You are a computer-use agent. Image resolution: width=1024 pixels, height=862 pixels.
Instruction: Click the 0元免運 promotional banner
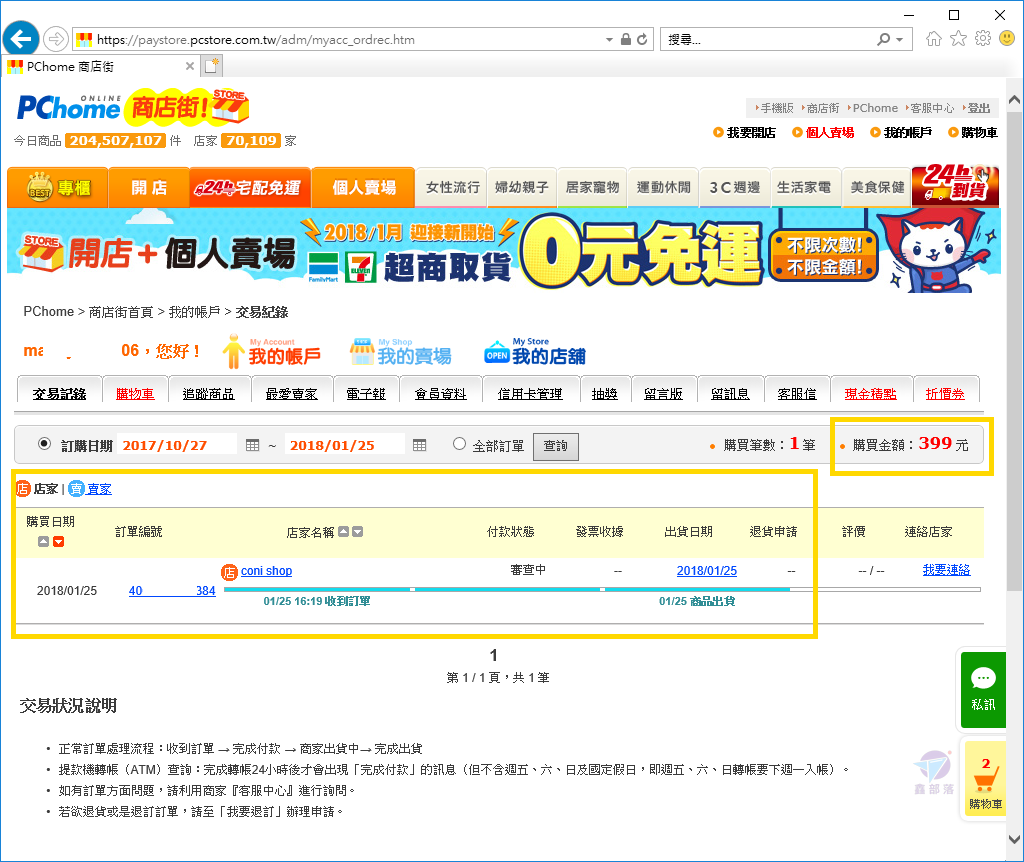(x=504, y=250)
